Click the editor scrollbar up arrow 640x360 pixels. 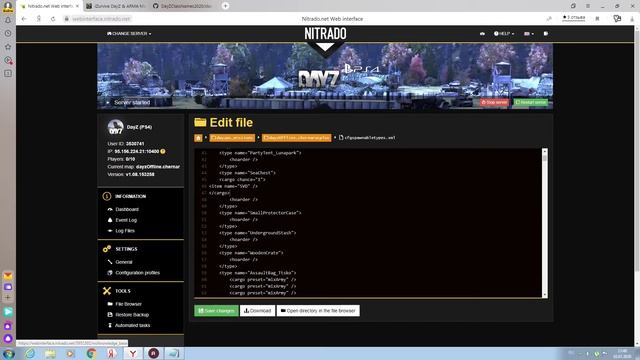[x=544, y=151]
